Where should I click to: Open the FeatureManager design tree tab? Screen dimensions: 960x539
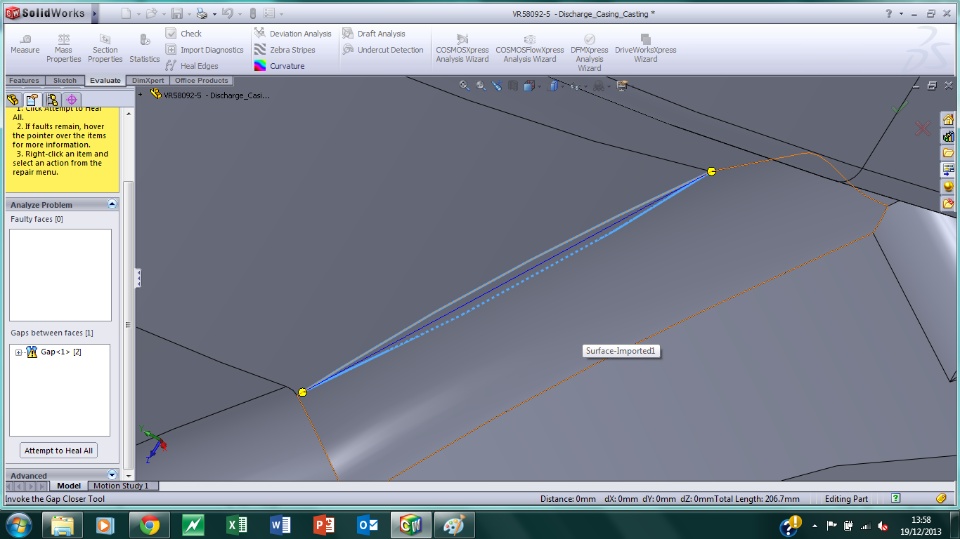[x=12, y=99]
